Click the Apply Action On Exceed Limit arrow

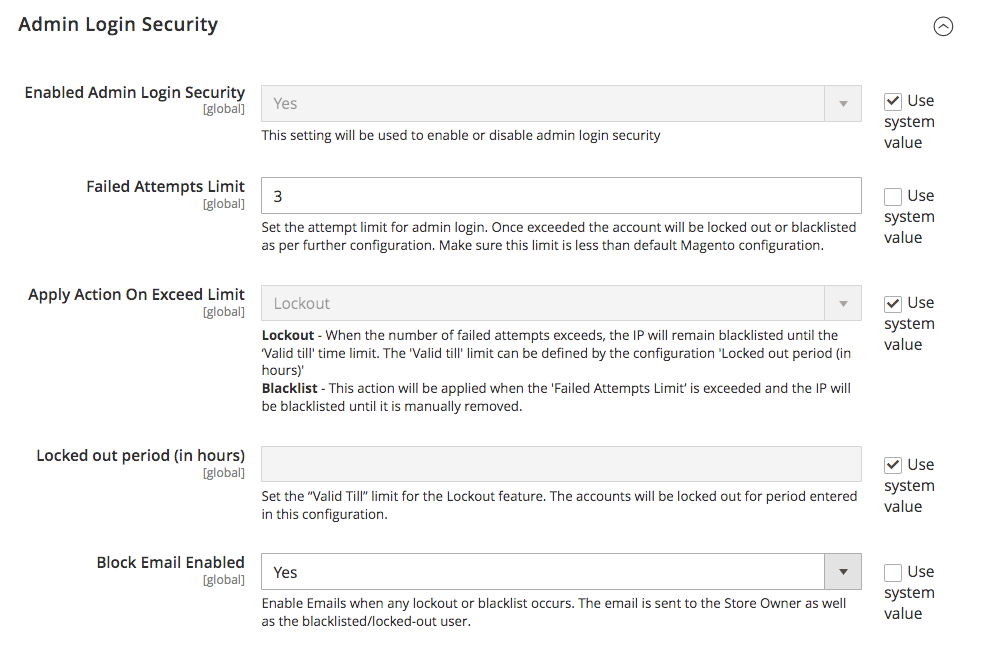[843, 303]
